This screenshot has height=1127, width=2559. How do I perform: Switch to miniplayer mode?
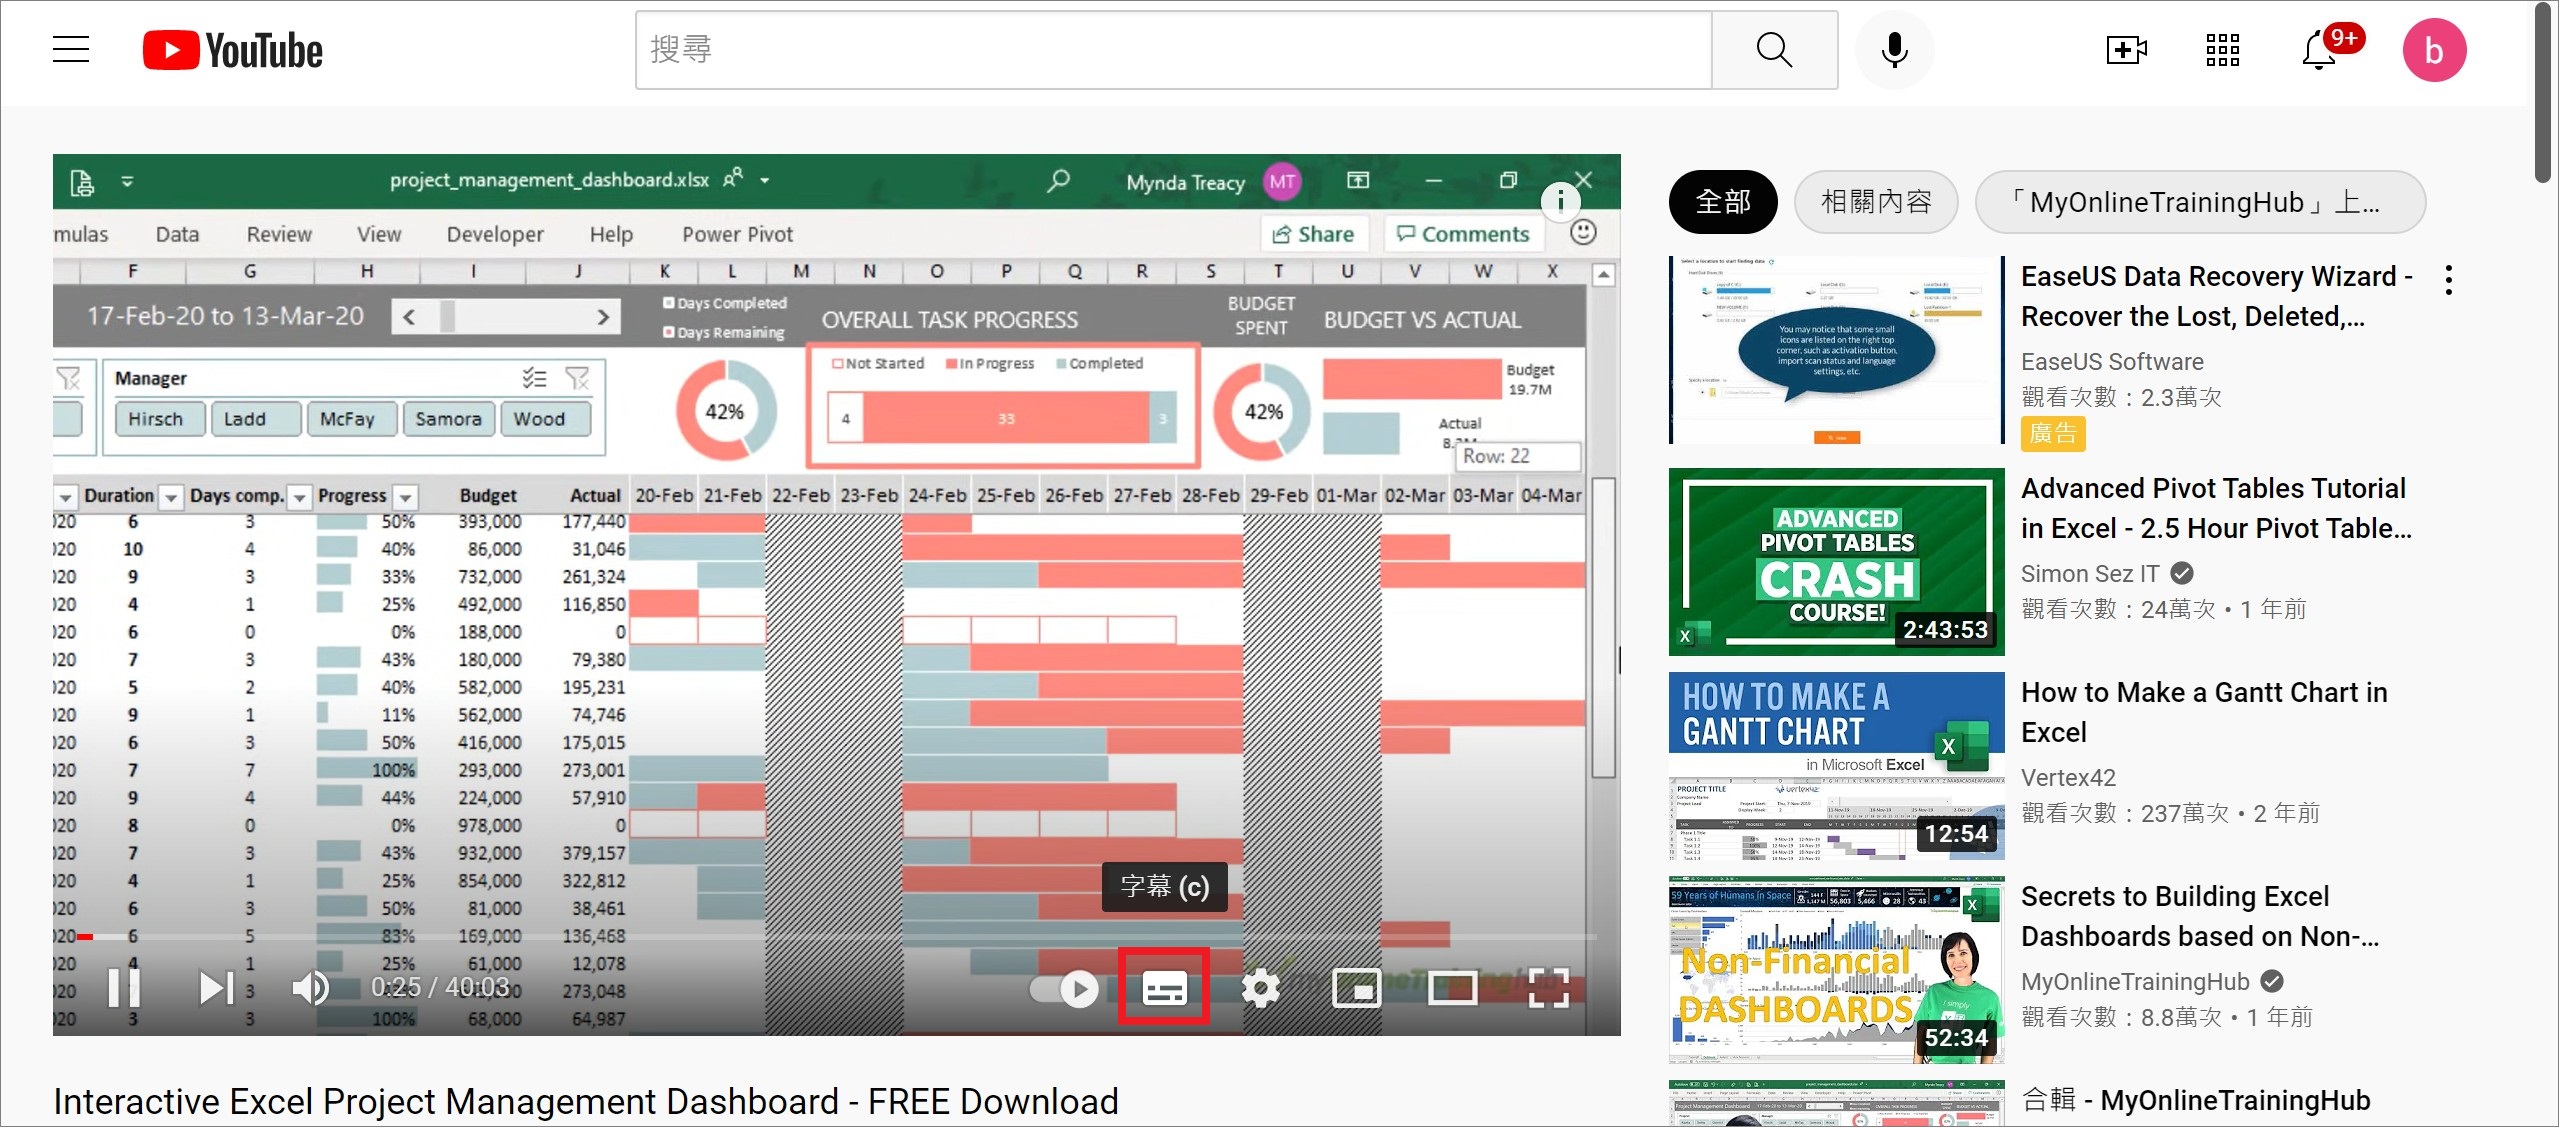pyautogui.click(x=1356, y=988)
